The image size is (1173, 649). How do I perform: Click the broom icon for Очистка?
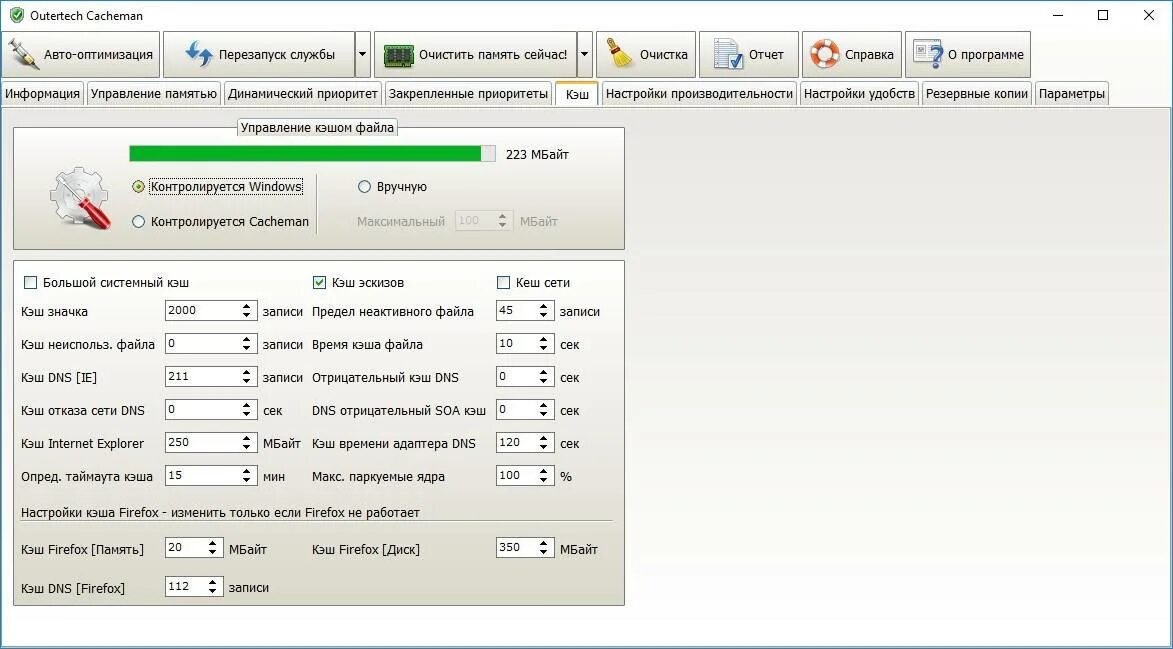619,54
